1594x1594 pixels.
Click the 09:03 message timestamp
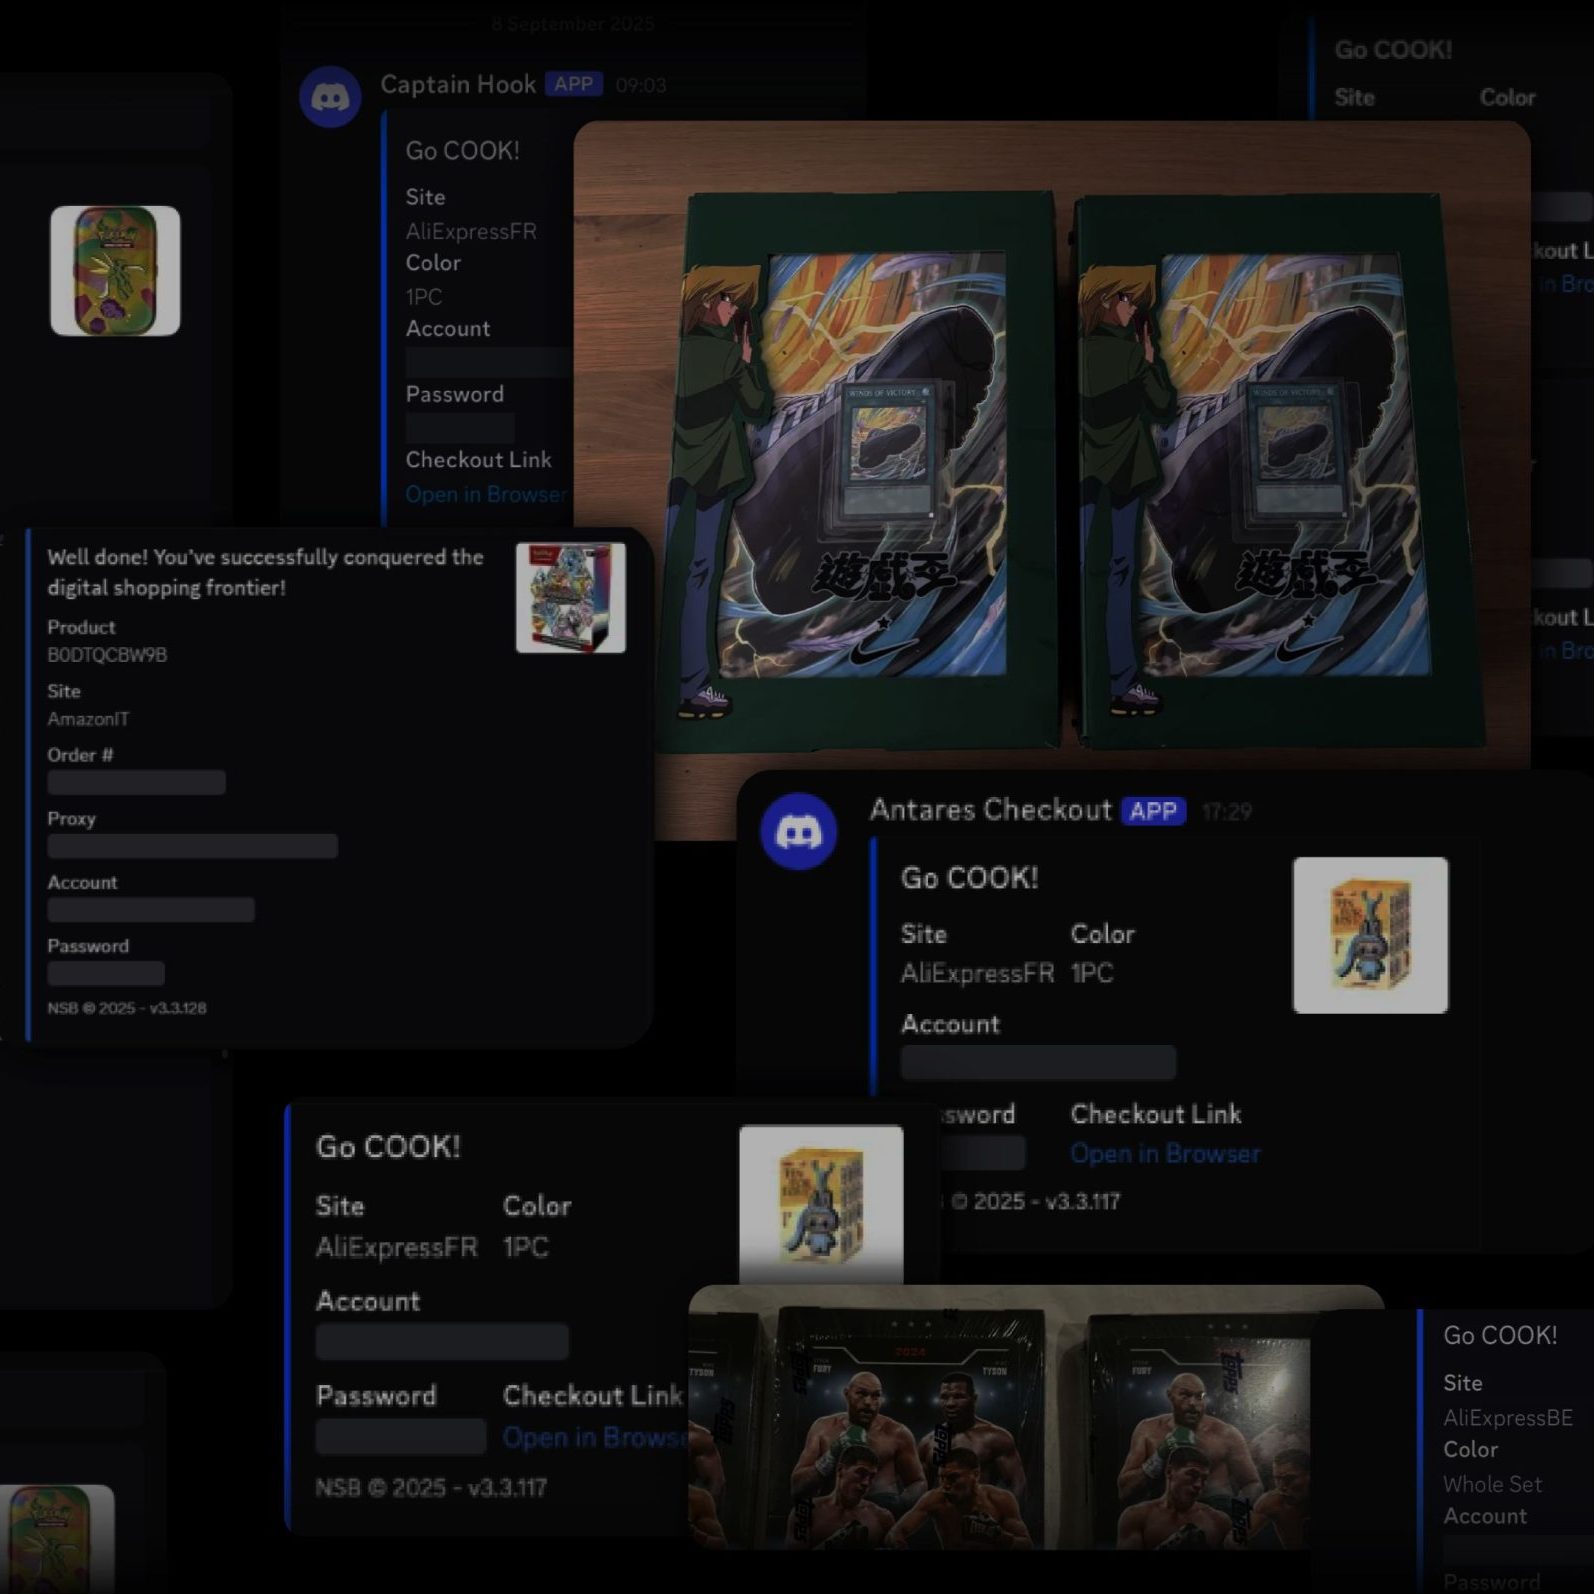[x=641, y=85]
